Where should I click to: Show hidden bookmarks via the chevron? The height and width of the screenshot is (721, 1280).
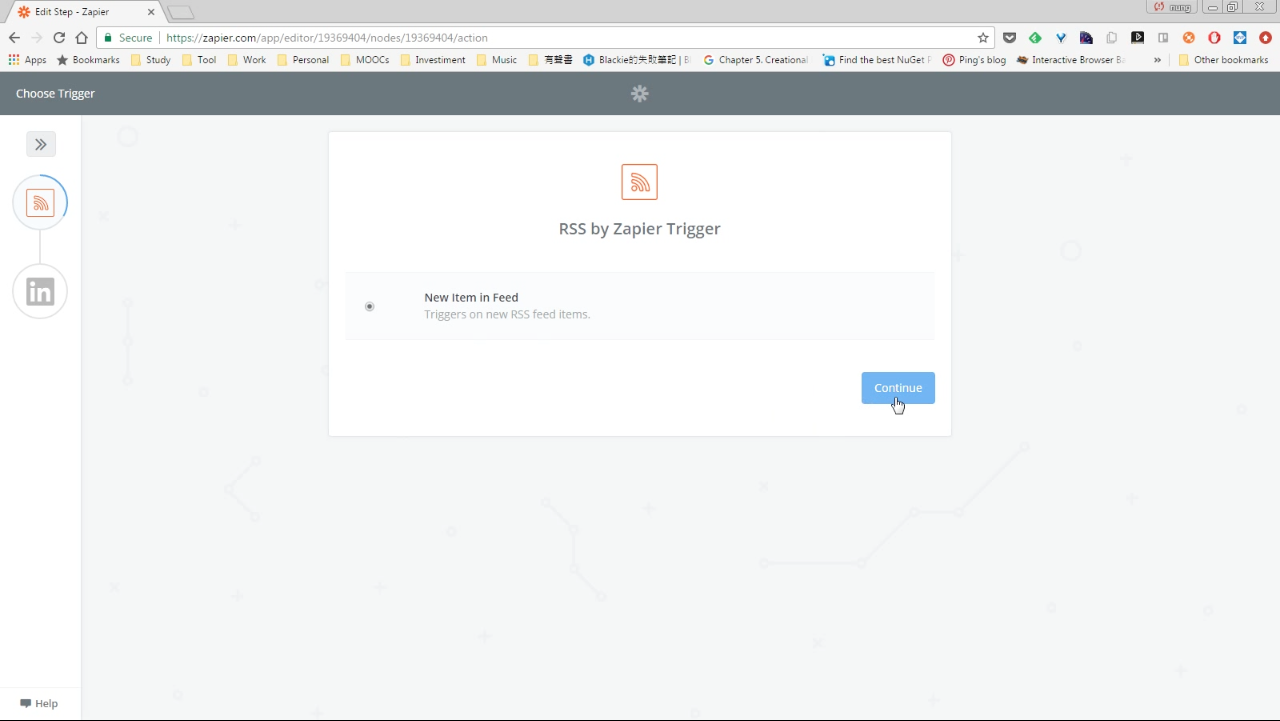click(1157, 60)
